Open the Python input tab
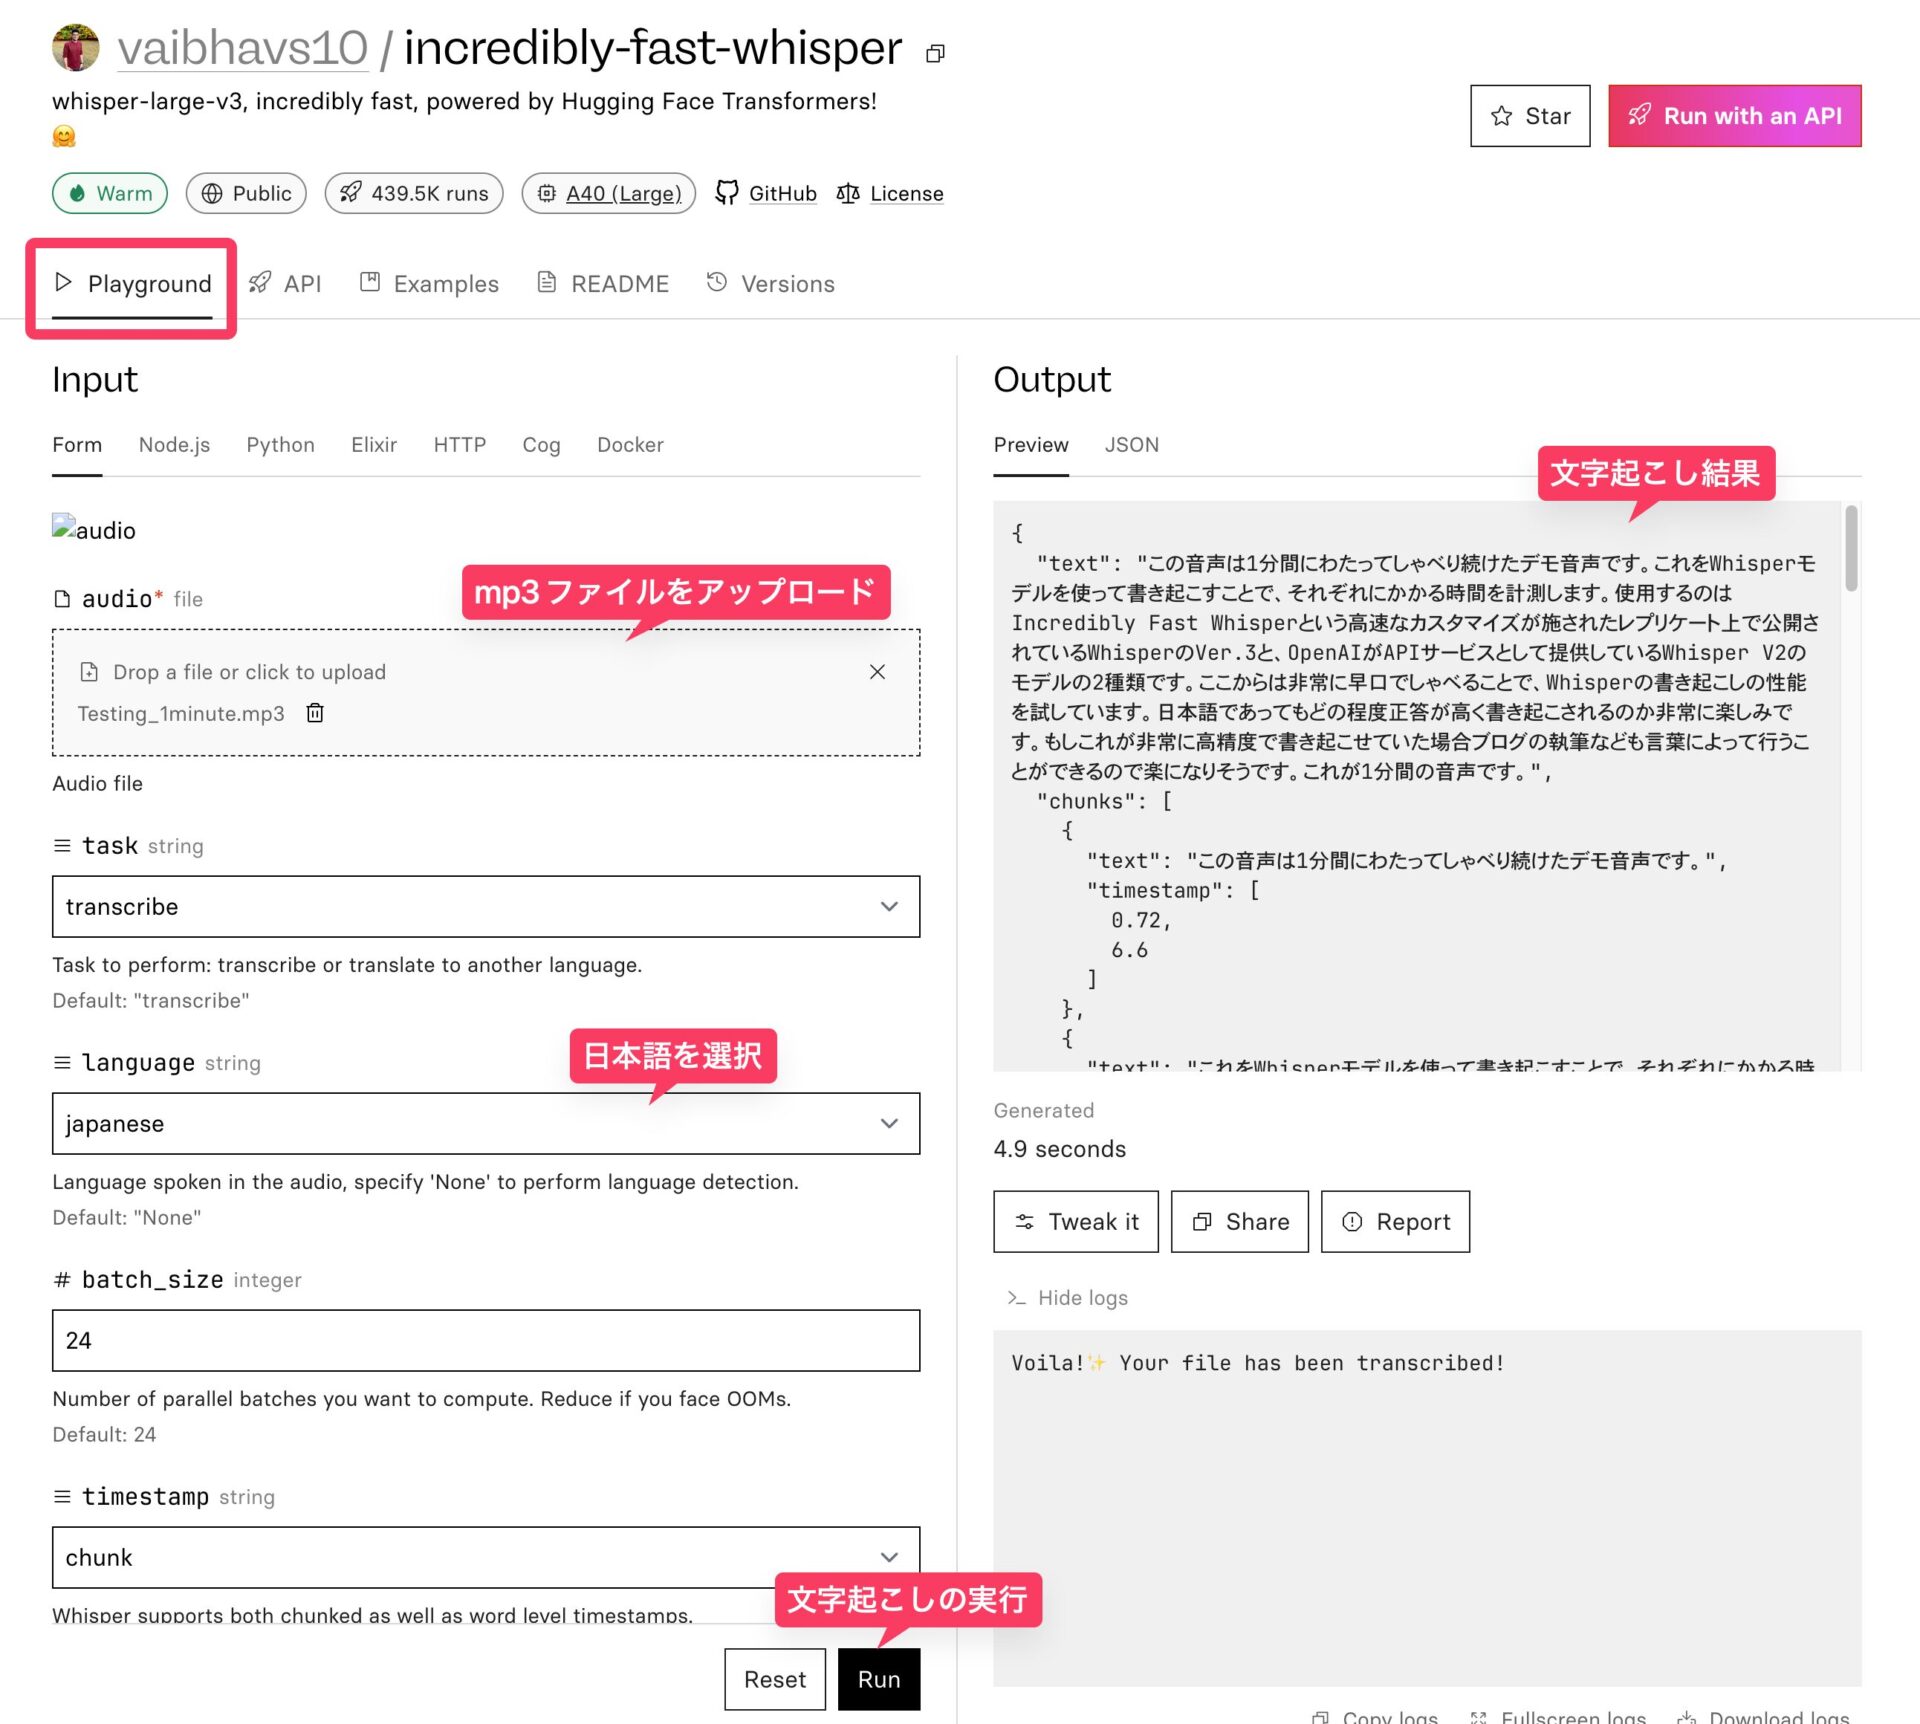Image resolution: width=1920 pixels, height=1724 pixels. coord(280,445)
